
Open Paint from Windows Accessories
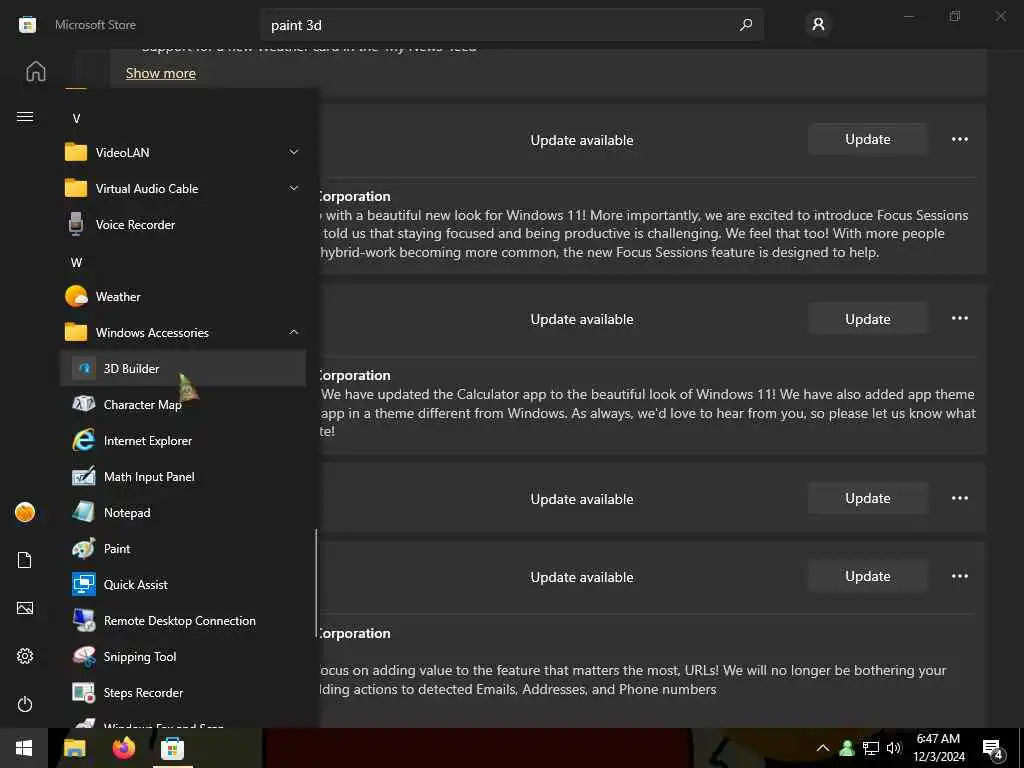[183, 549]
